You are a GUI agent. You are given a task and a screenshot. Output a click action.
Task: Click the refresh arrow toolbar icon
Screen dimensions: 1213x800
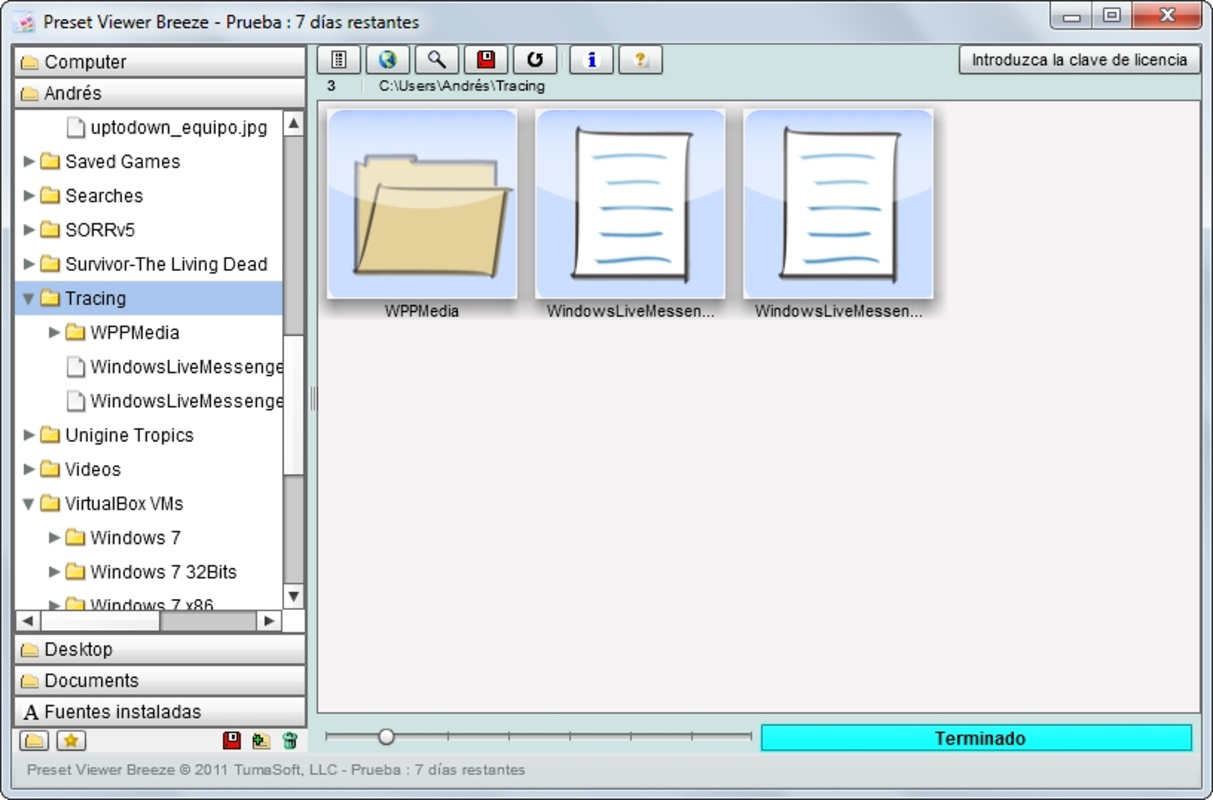(535, 60)
